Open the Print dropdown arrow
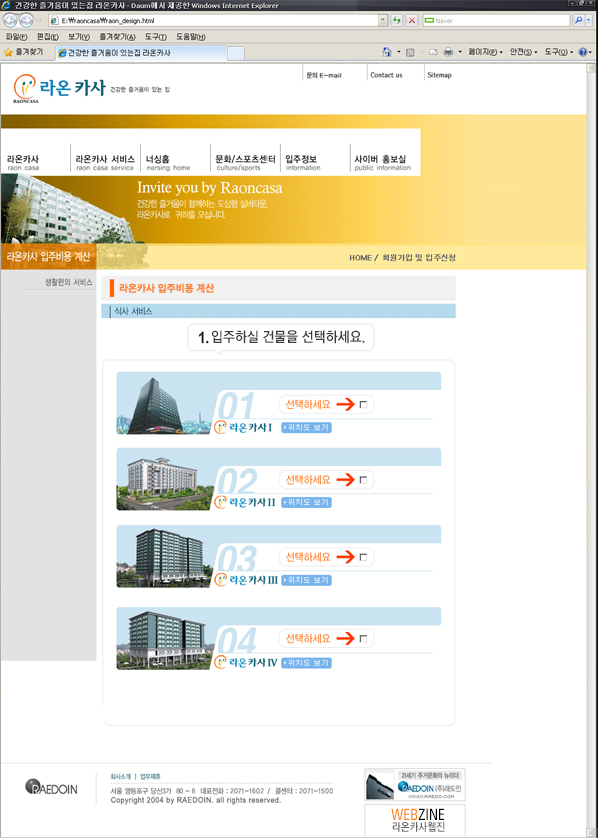The height and width of the screenshot is (838, 598). (460, 52)
